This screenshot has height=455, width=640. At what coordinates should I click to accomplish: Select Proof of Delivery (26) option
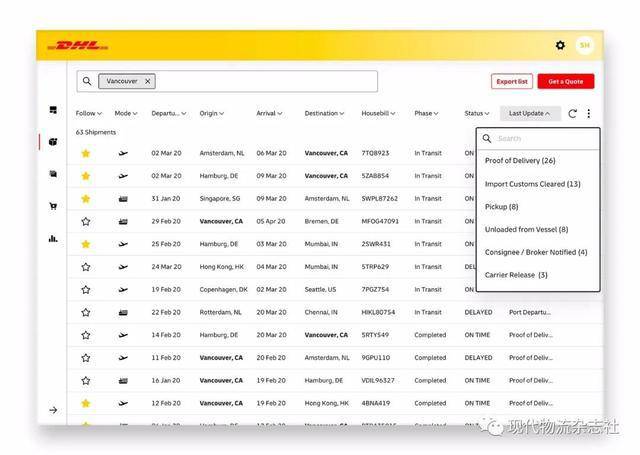point(520,161)
